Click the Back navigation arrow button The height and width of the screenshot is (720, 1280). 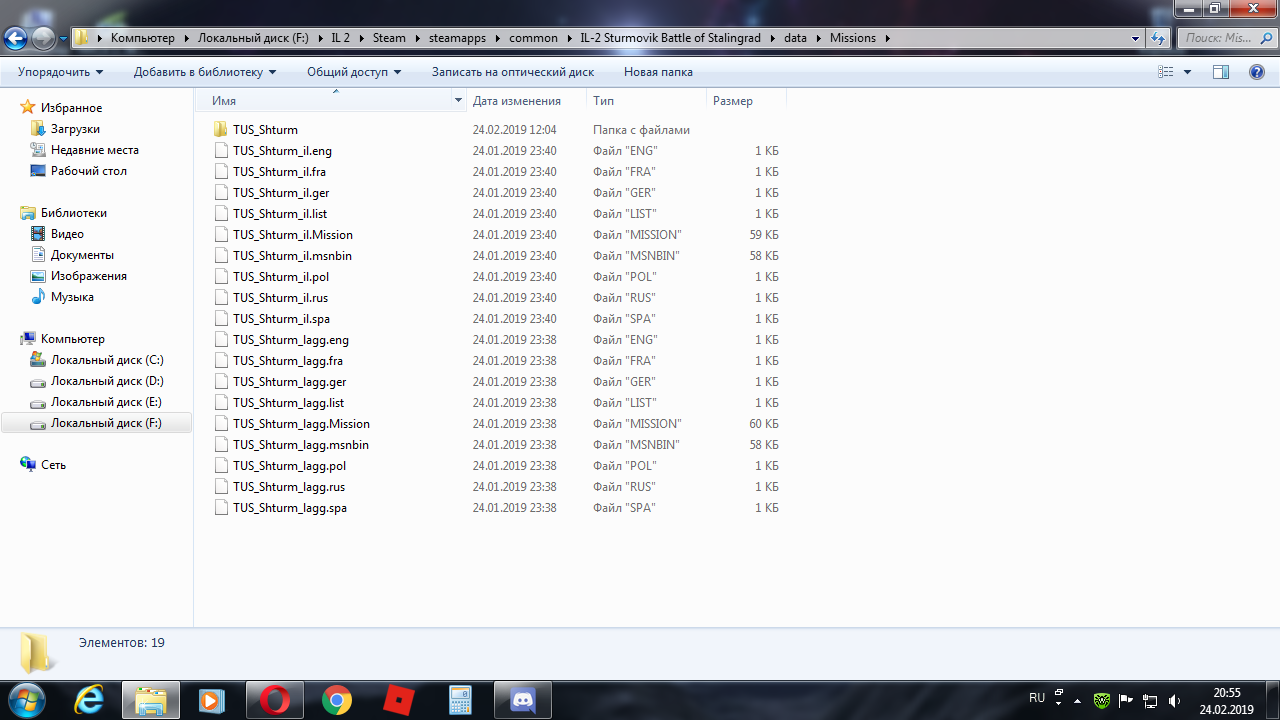click(x=16, y=39)
